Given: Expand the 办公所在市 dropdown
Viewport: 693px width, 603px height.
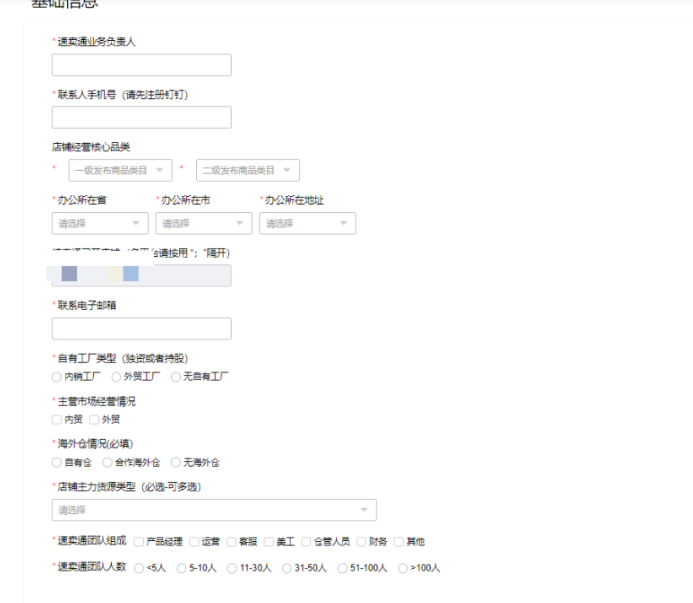Looking at the screenshot, I should click(x=203, y=224).
